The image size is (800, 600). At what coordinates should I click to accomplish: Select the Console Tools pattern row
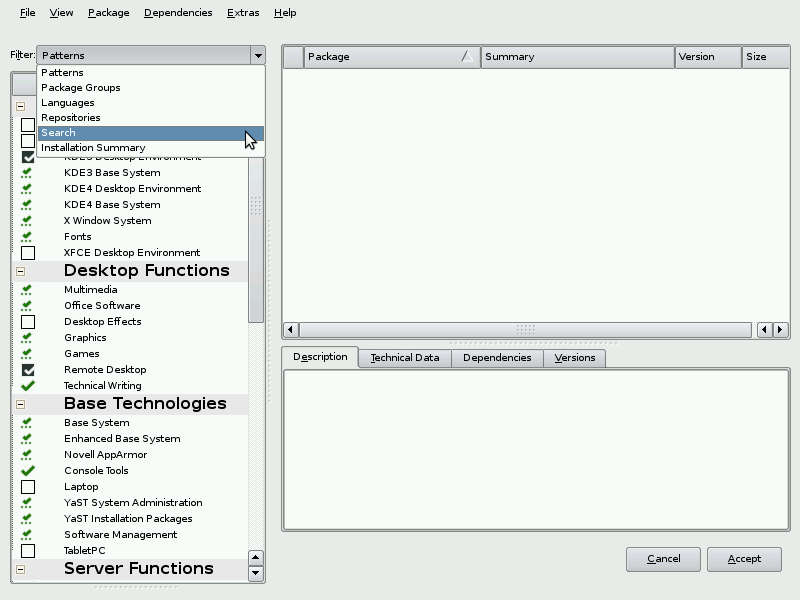tap(130, 471)
